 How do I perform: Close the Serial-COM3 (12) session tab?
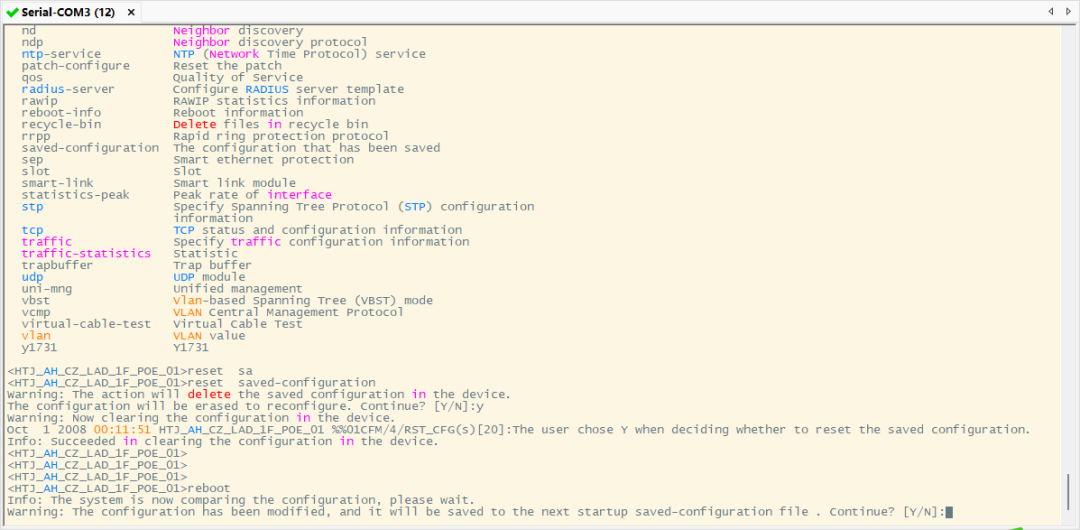tap(131, 12)
